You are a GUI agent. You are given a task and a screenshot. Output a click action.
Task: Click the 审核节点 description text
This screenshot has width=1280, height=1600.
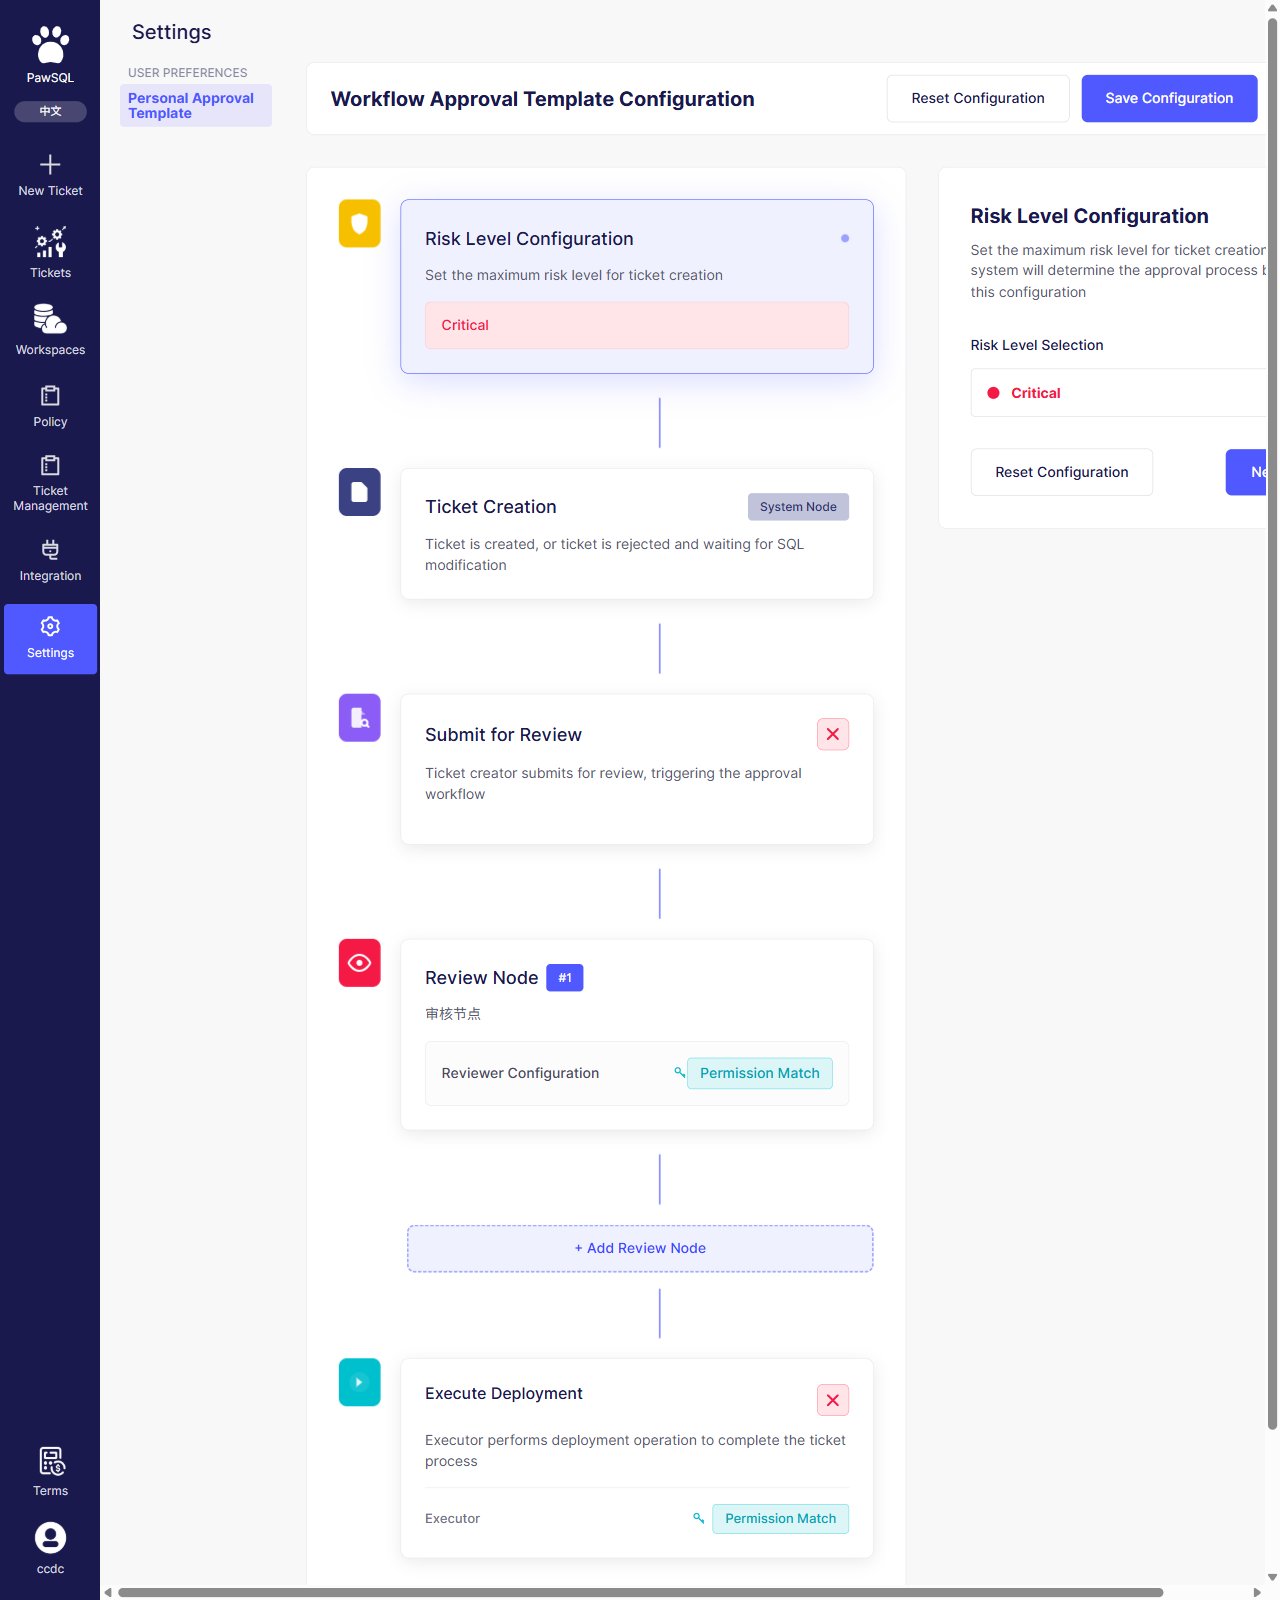(453, 1014)
